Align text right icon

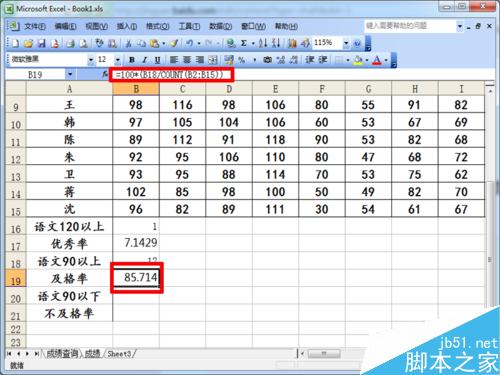199,60
